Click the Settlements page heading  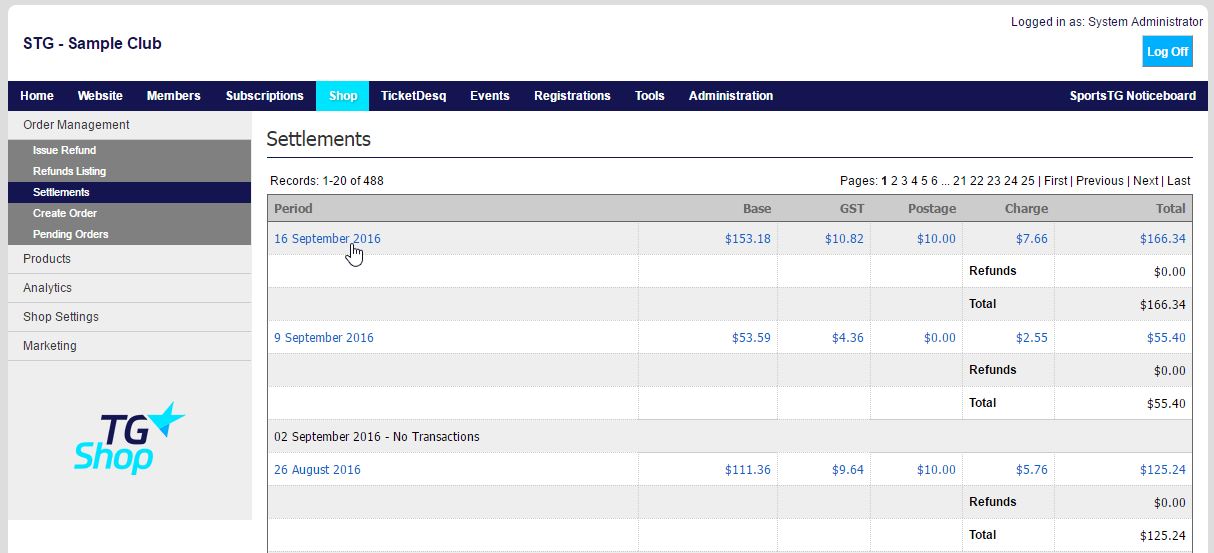(x=319, y=139)
